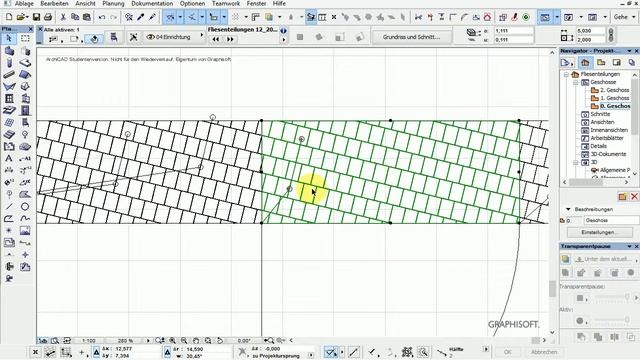Collapse the Geschosse tree node
This screenshot has width=640, height=360.
(x=576, y=82)
